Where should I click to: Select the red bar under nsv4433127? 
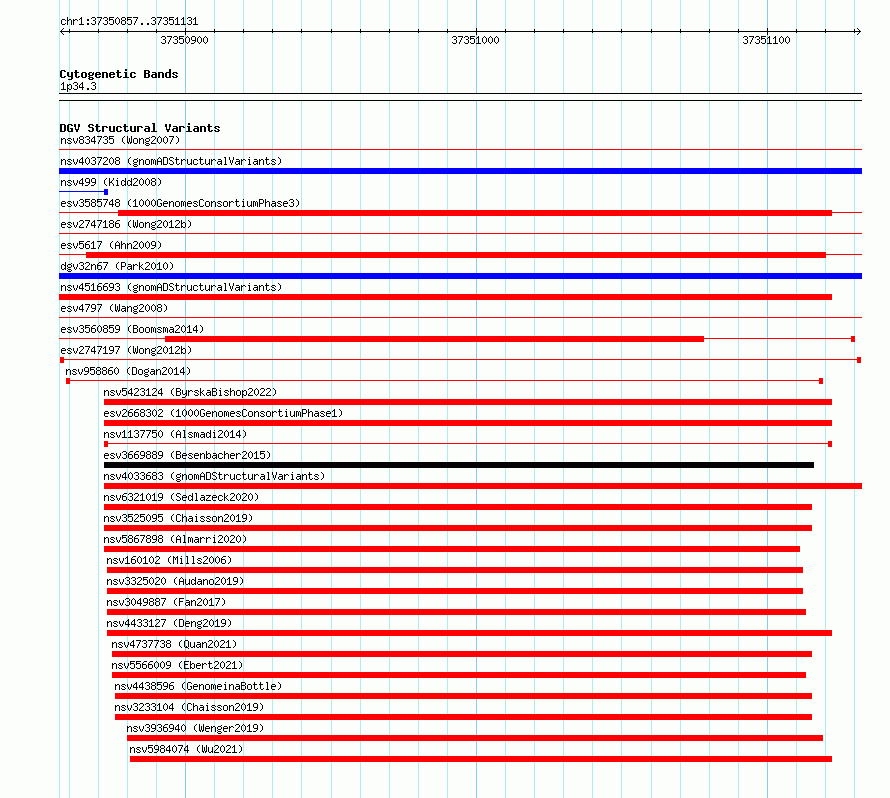click(469, 633)
